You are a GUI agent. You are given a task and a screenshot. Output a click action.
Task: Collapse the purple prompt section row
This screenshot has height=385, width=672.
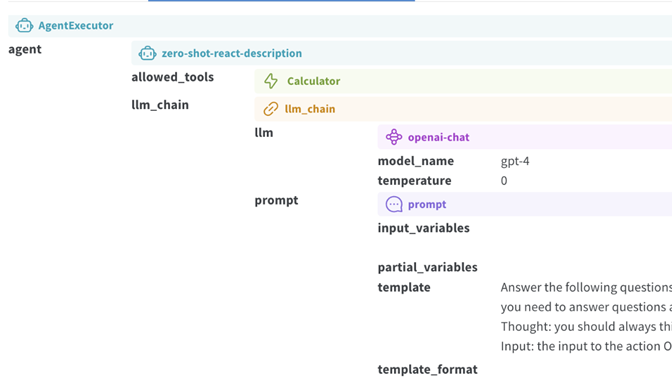coord(525,205)
